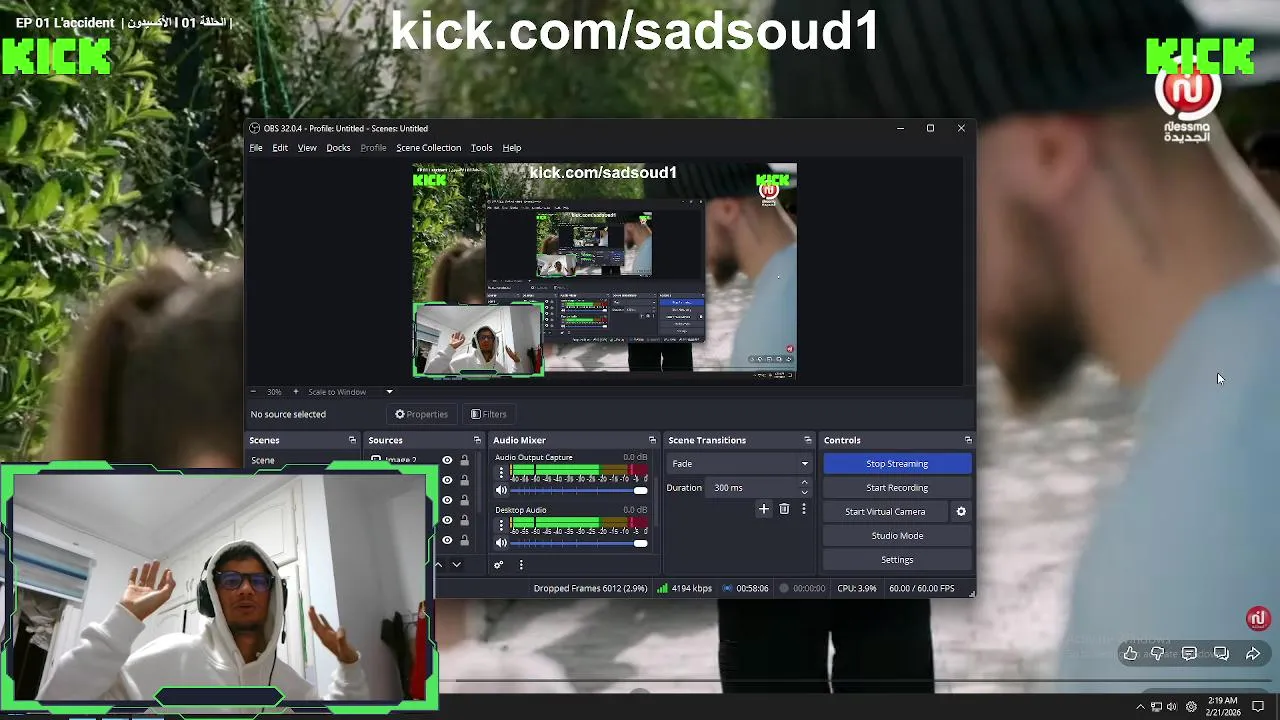Zoom out the preview with minus icon
The width and height of the screenshot is (1280, 720).
(253, 391)
